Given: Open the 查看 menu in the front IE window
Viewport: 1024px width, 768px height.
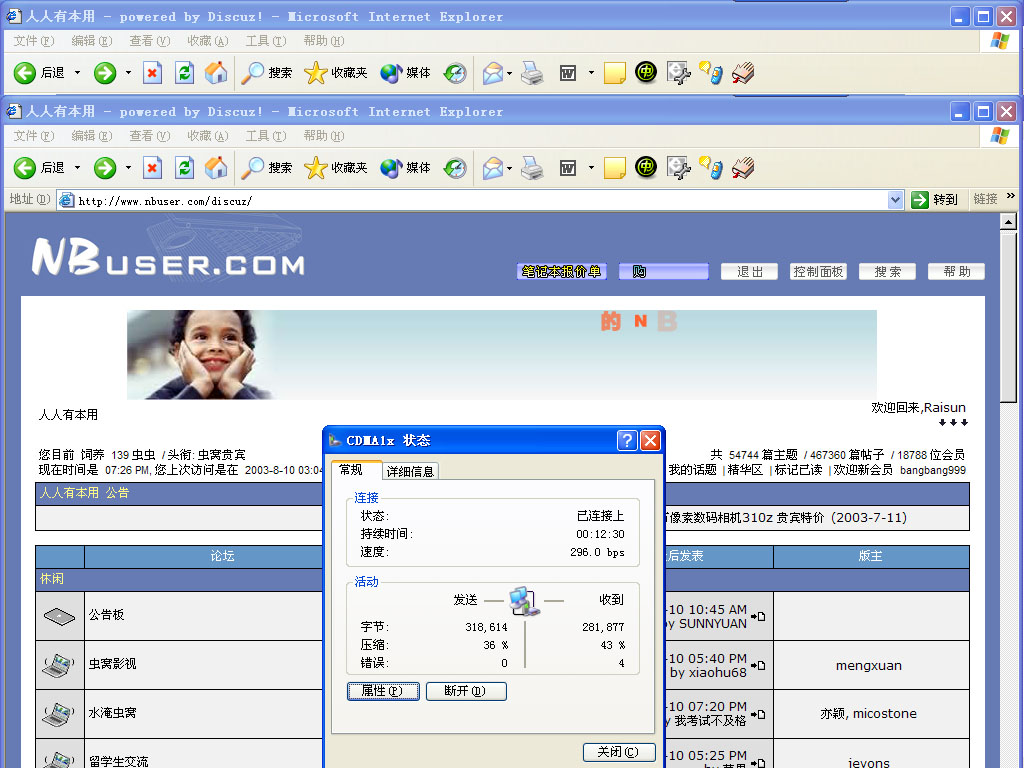Looking at the screenshot, I should click(150, 136).
